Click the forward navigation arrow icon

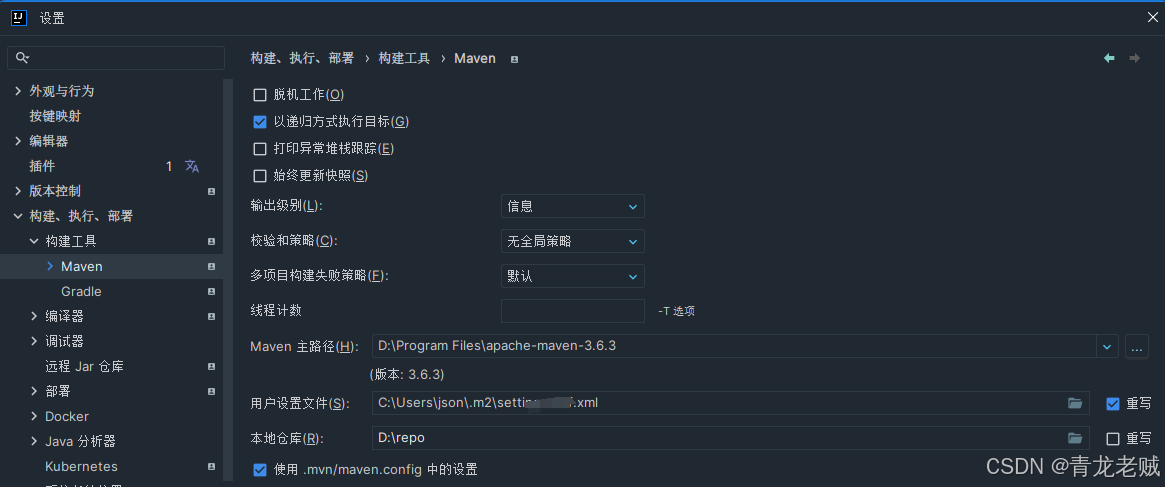[1135, 58]
